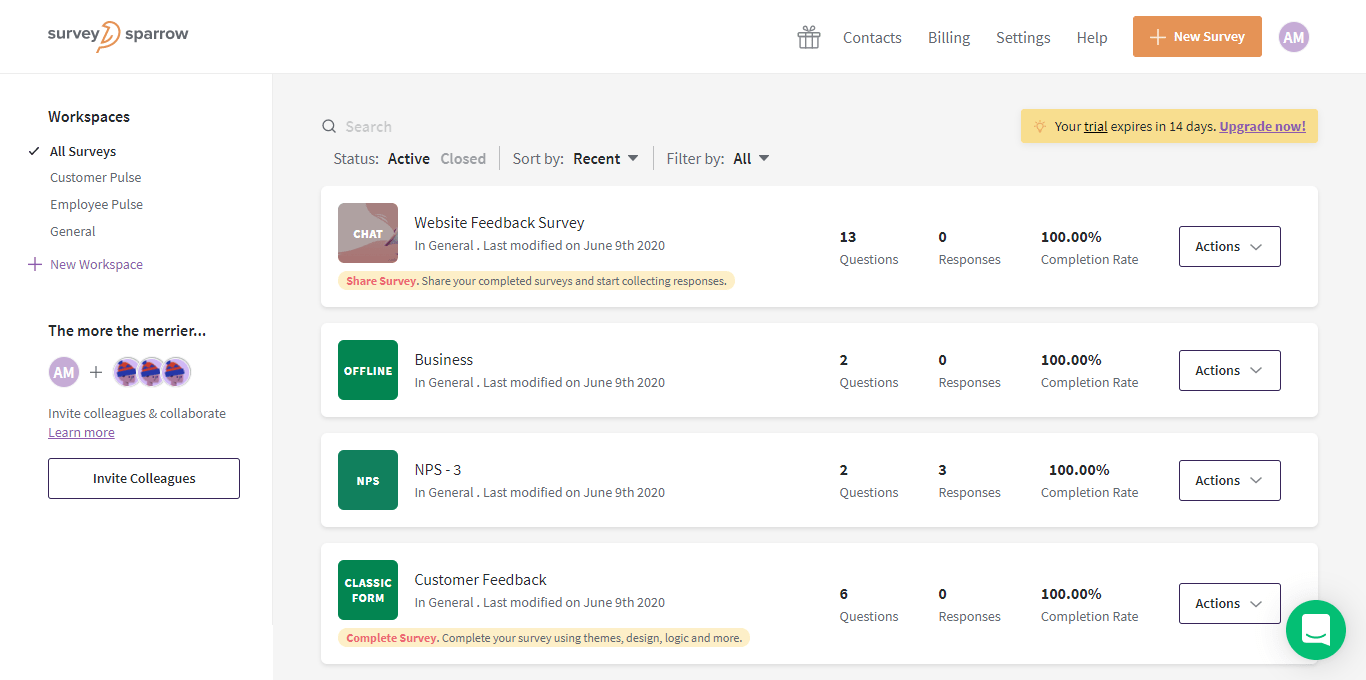Click the Classic Form survey icon
Image resolution: width=1366 pixels, height=680 pixels.
(368, 590)
